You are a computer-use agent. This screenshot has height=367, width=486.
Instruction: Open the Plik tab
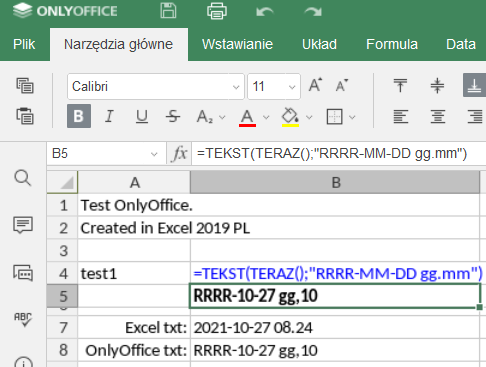(24, 44)
